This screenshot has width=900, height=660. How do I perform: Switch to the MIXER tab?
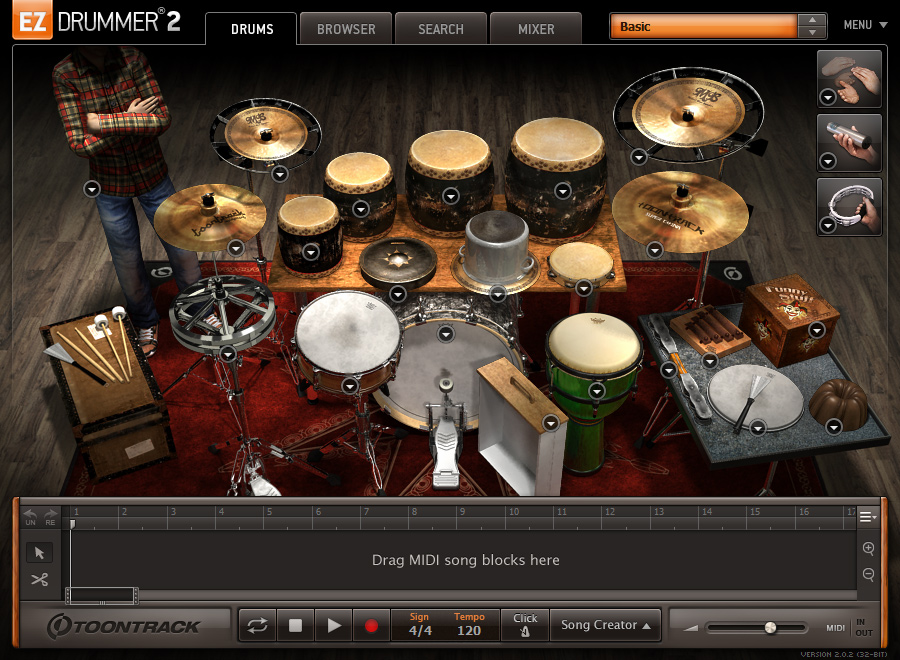click(x=536, y=29)
